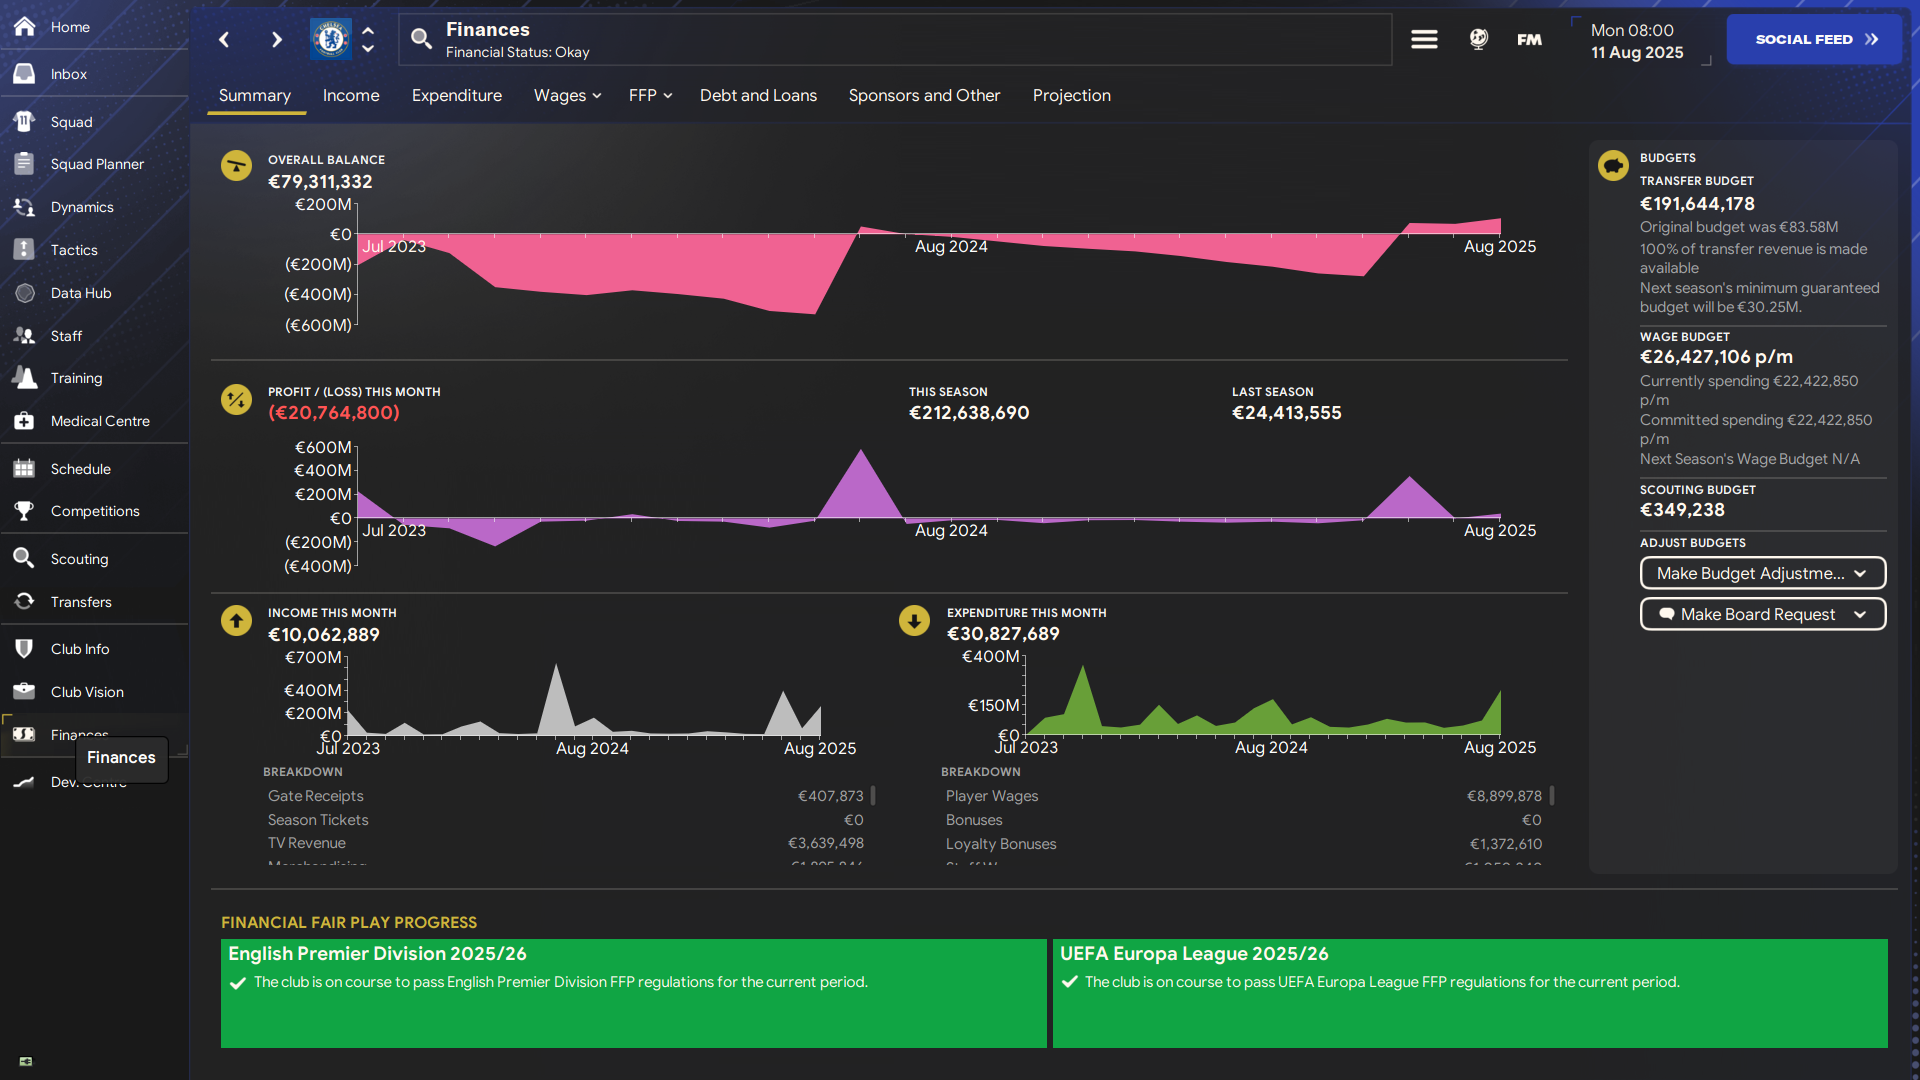Open Medical Centre kit icon
Image resolution: width=1920 pixels, height=1080 pixels.
[x=24, y=421]
